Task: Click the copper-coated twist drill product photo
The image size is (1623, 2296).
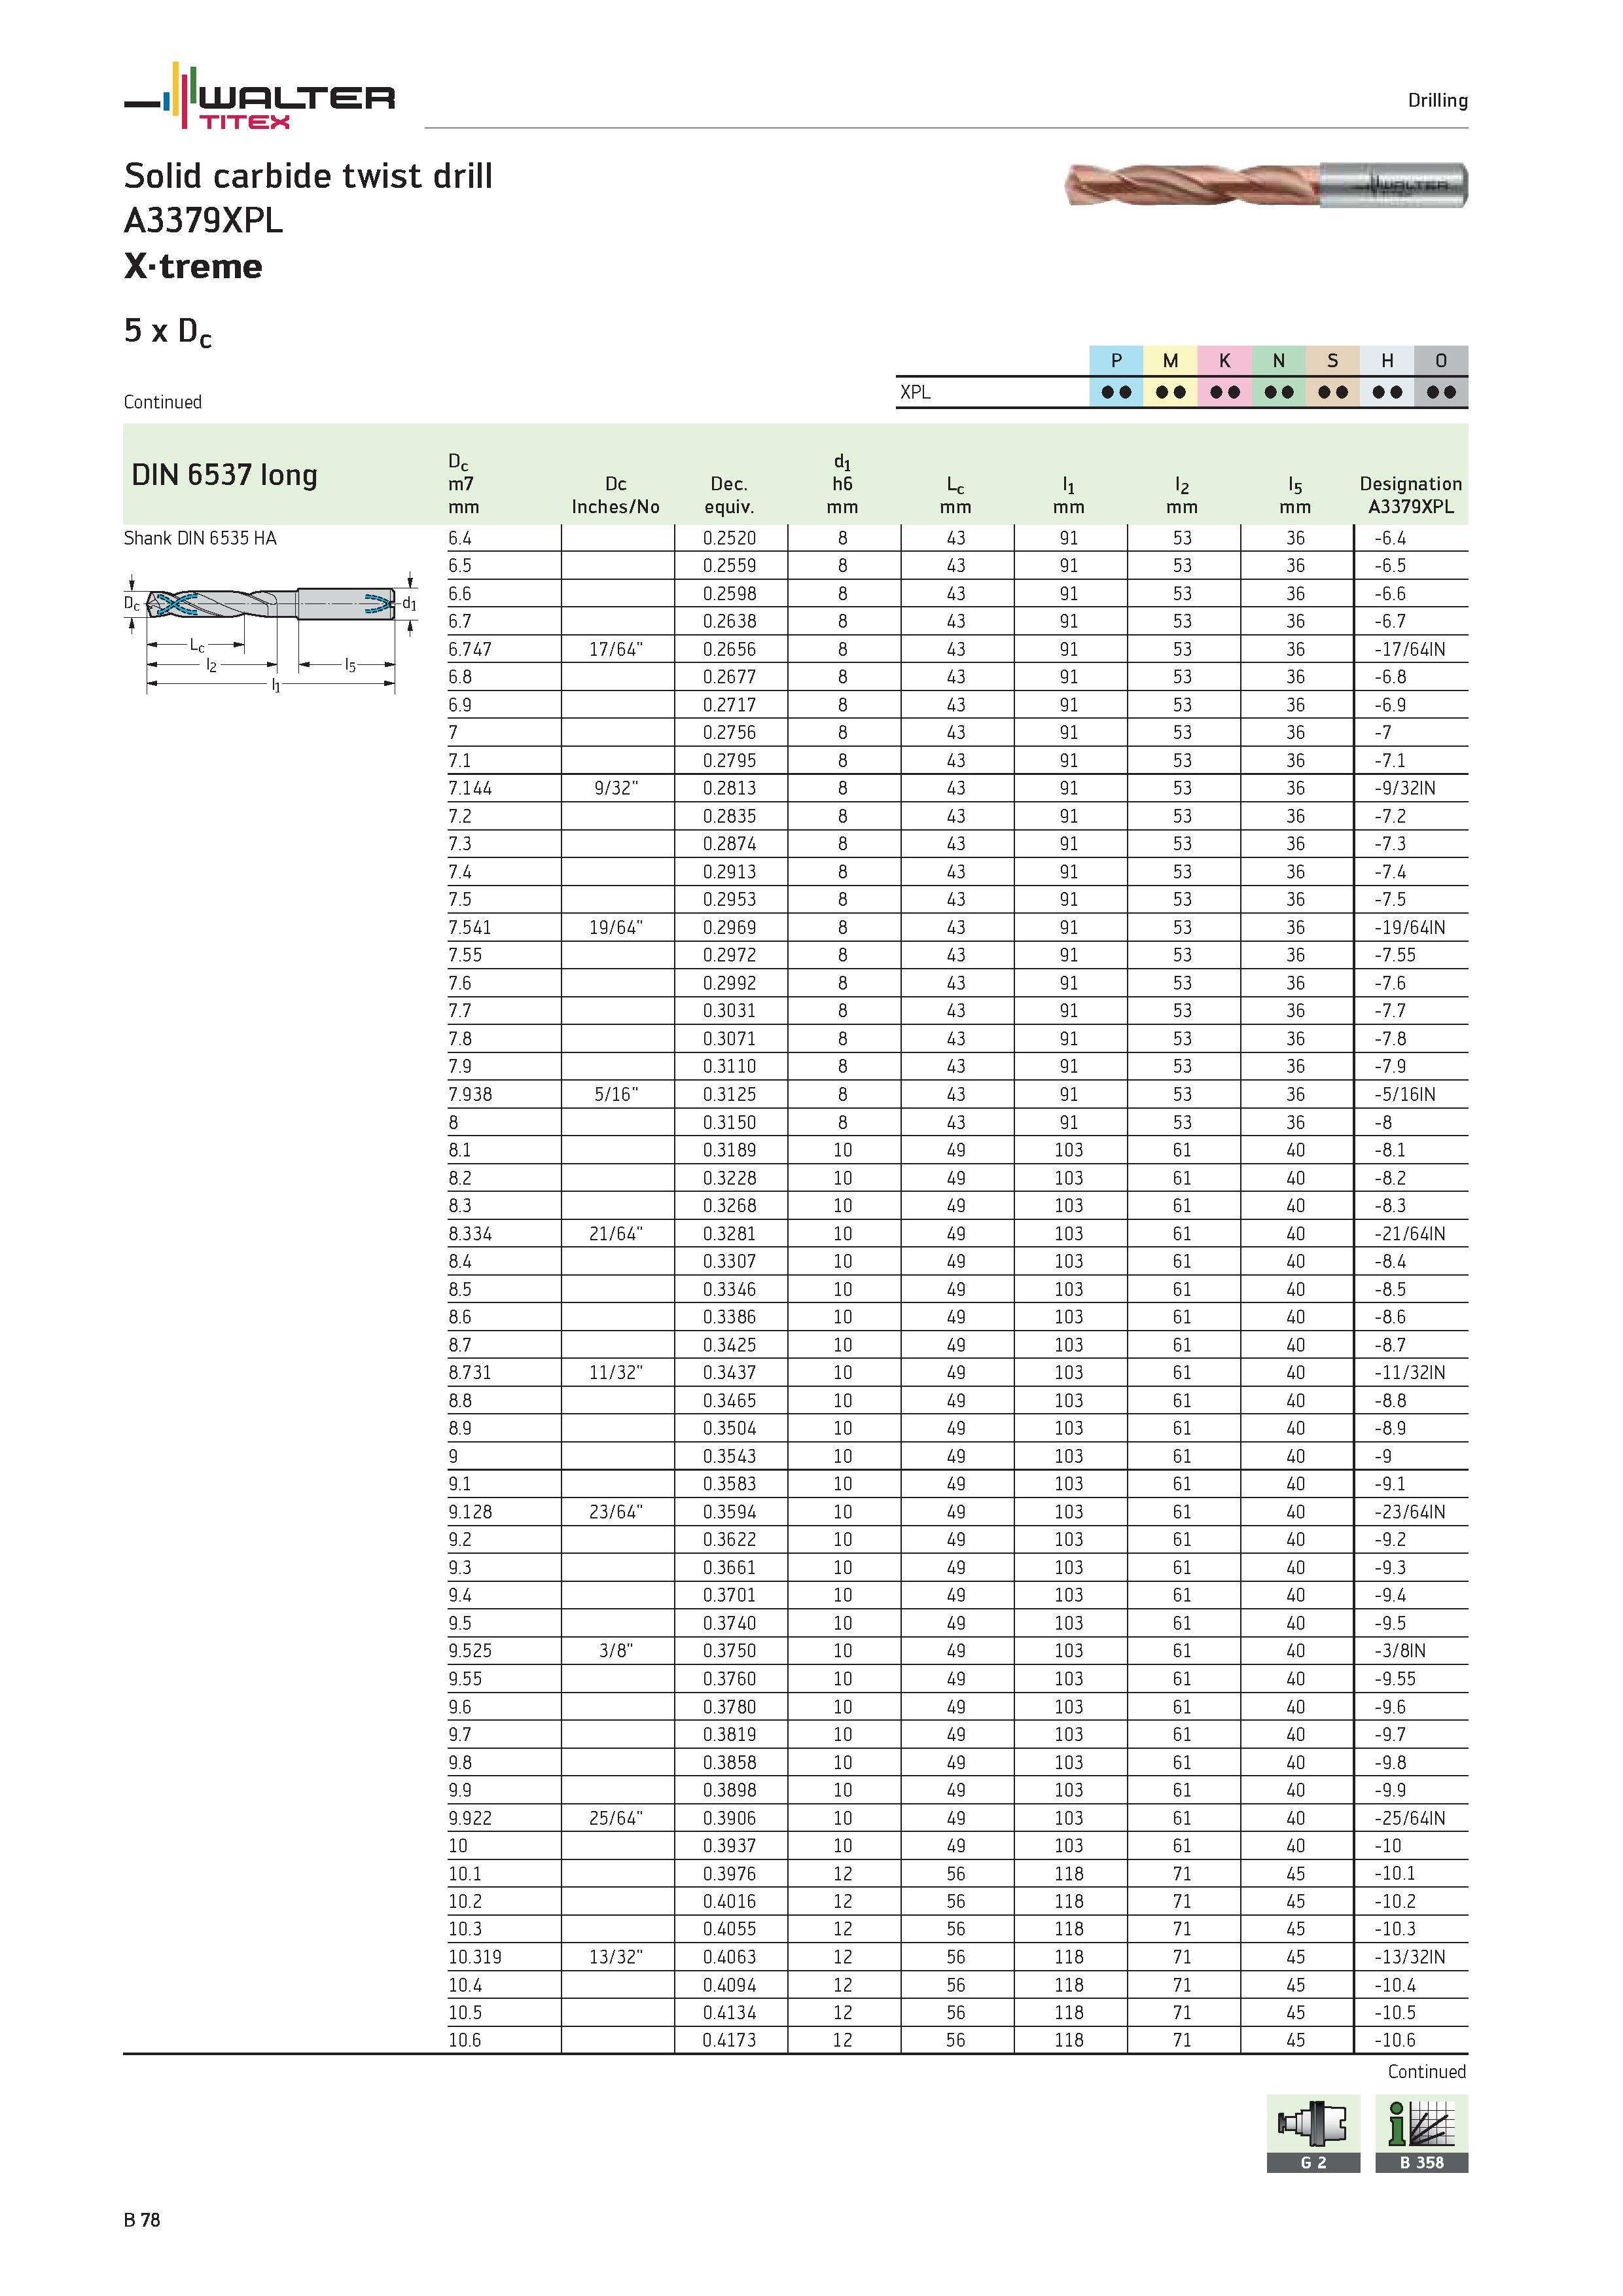Action: click(x=1266, y=185)
